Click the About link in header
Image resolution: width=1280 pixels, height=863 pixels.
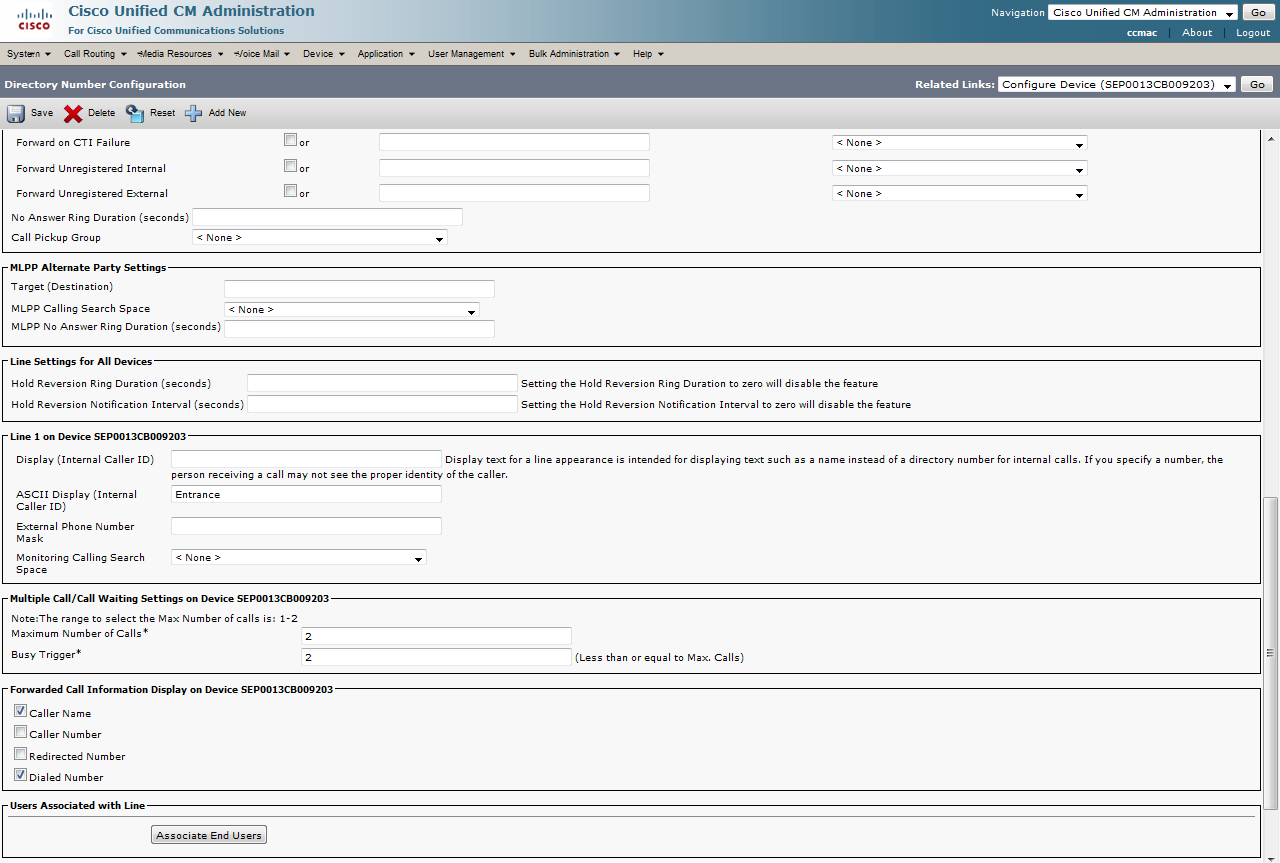tap(1197, 33)
